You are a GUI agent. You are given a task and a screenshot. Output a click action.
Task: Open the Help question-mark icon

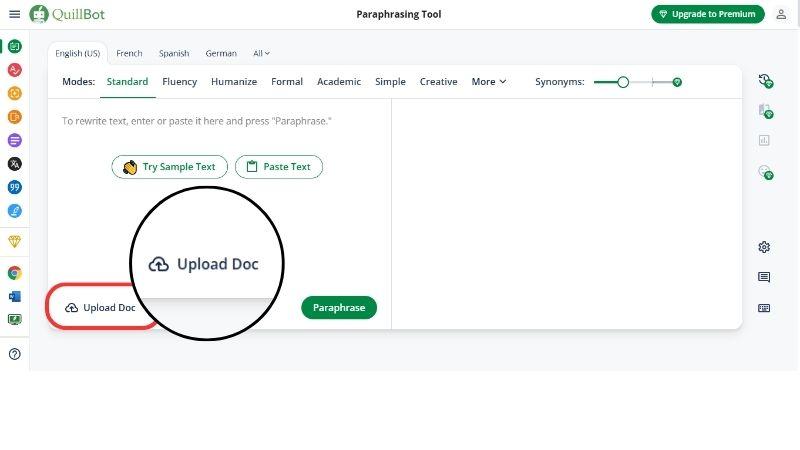coord(15,354)
